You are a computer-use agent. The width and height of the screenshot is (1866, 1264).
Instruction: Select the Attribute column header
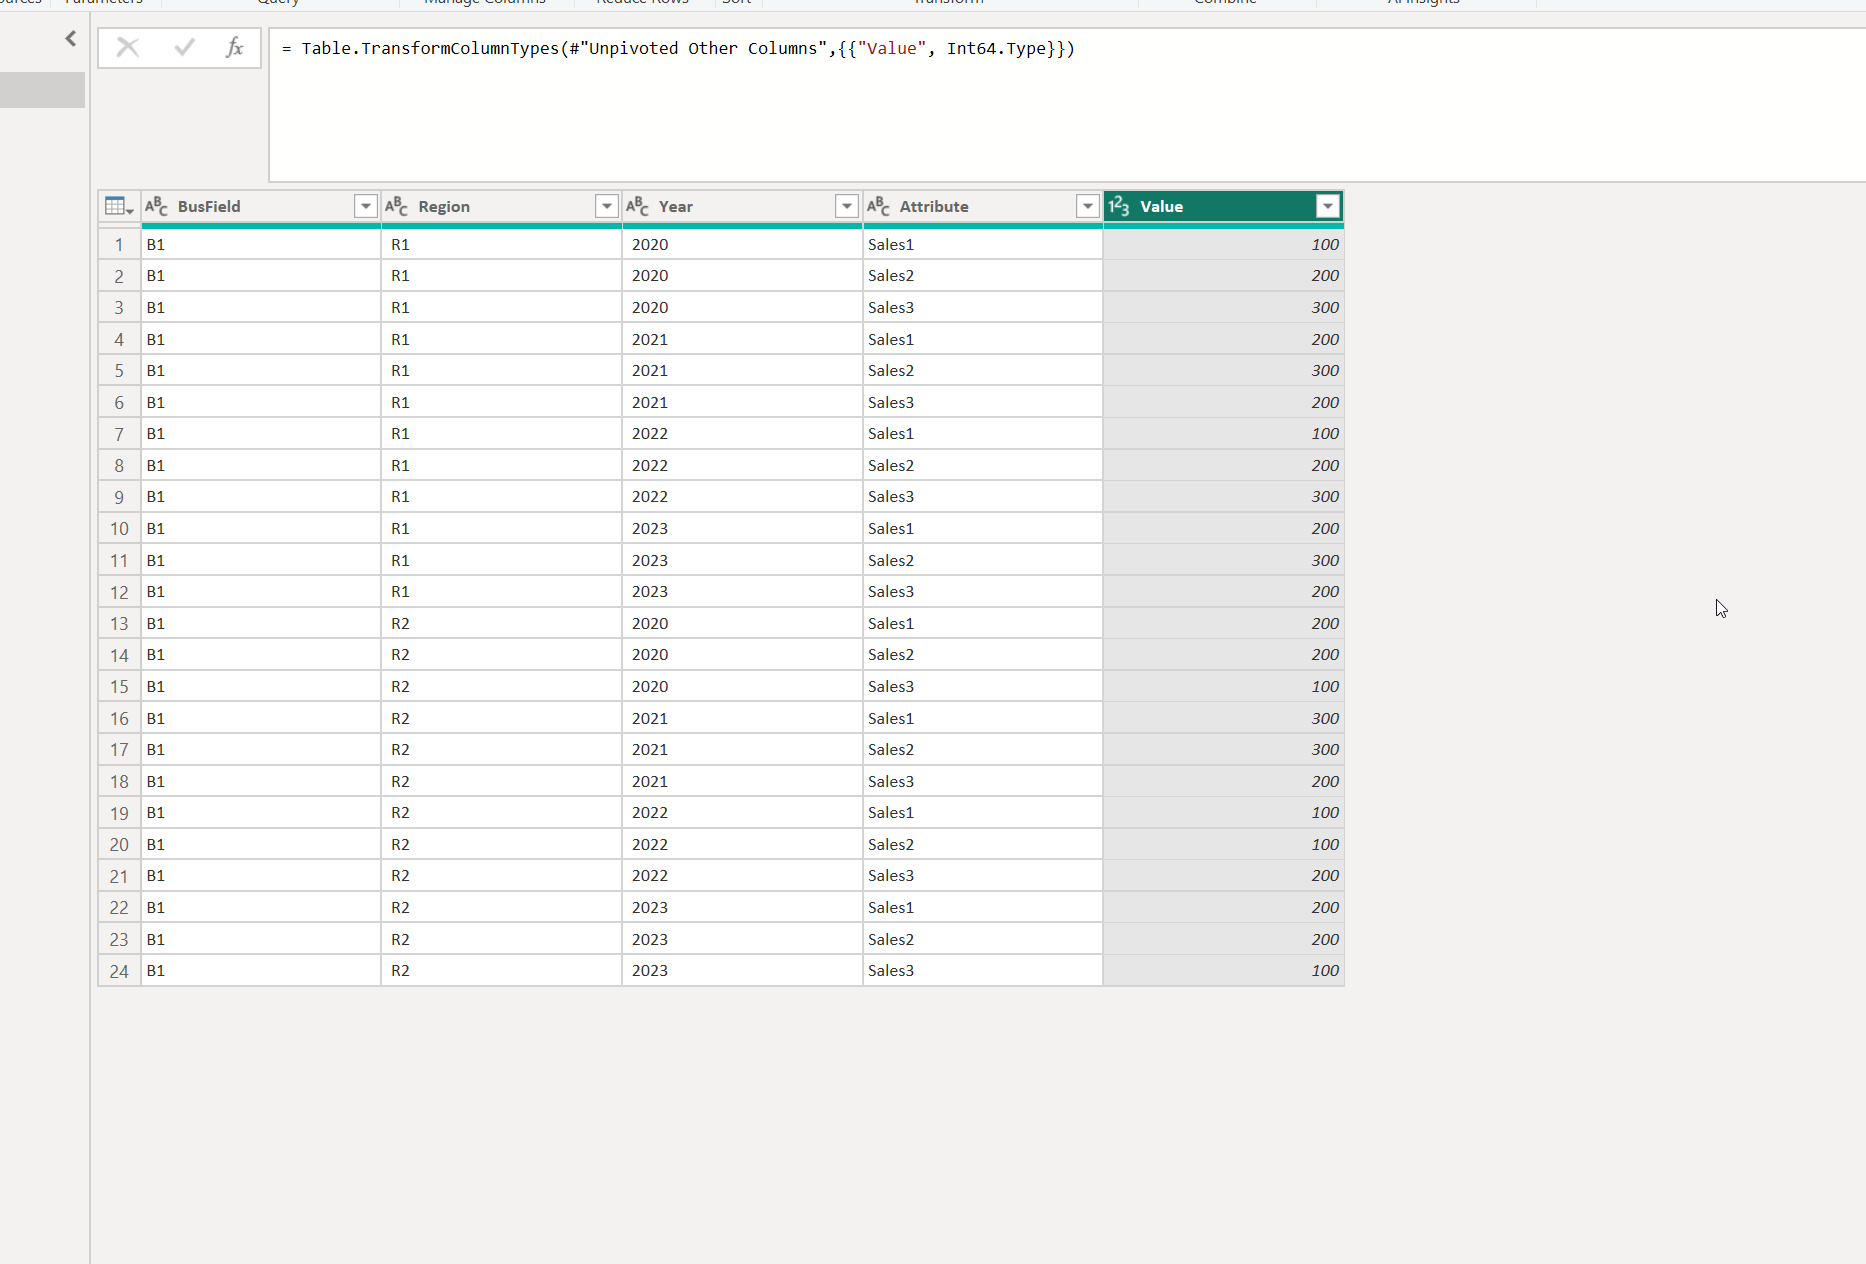[x=983, y=206]
